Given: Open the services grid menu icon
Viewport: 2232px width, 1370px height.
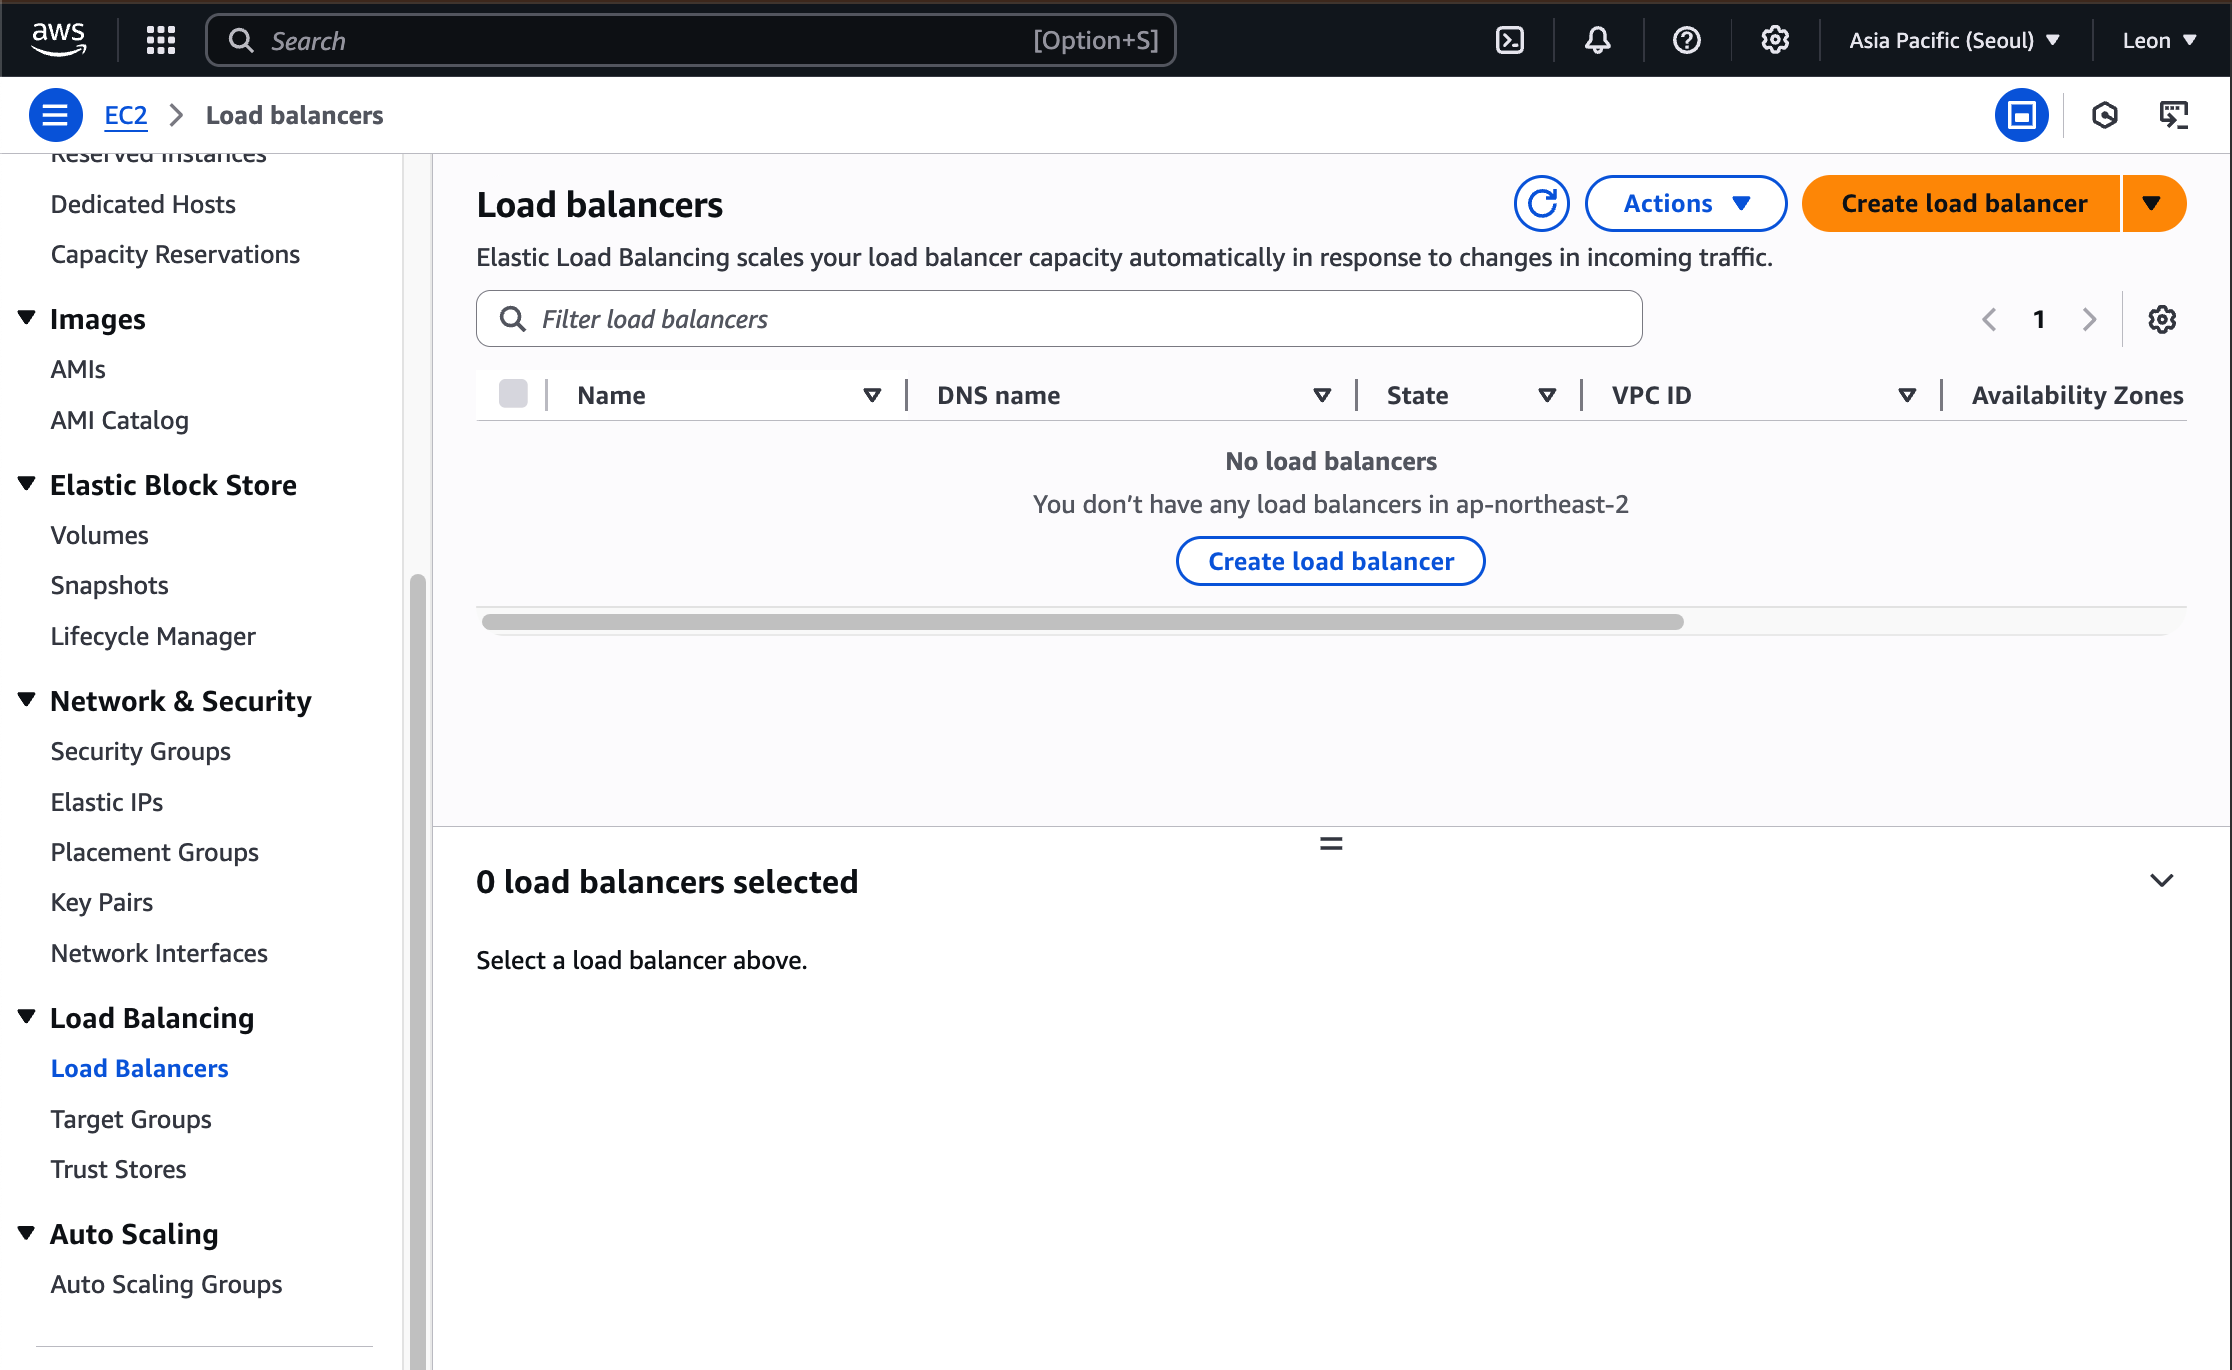Looking at the screenshot, I should click(x=160, y=40).
